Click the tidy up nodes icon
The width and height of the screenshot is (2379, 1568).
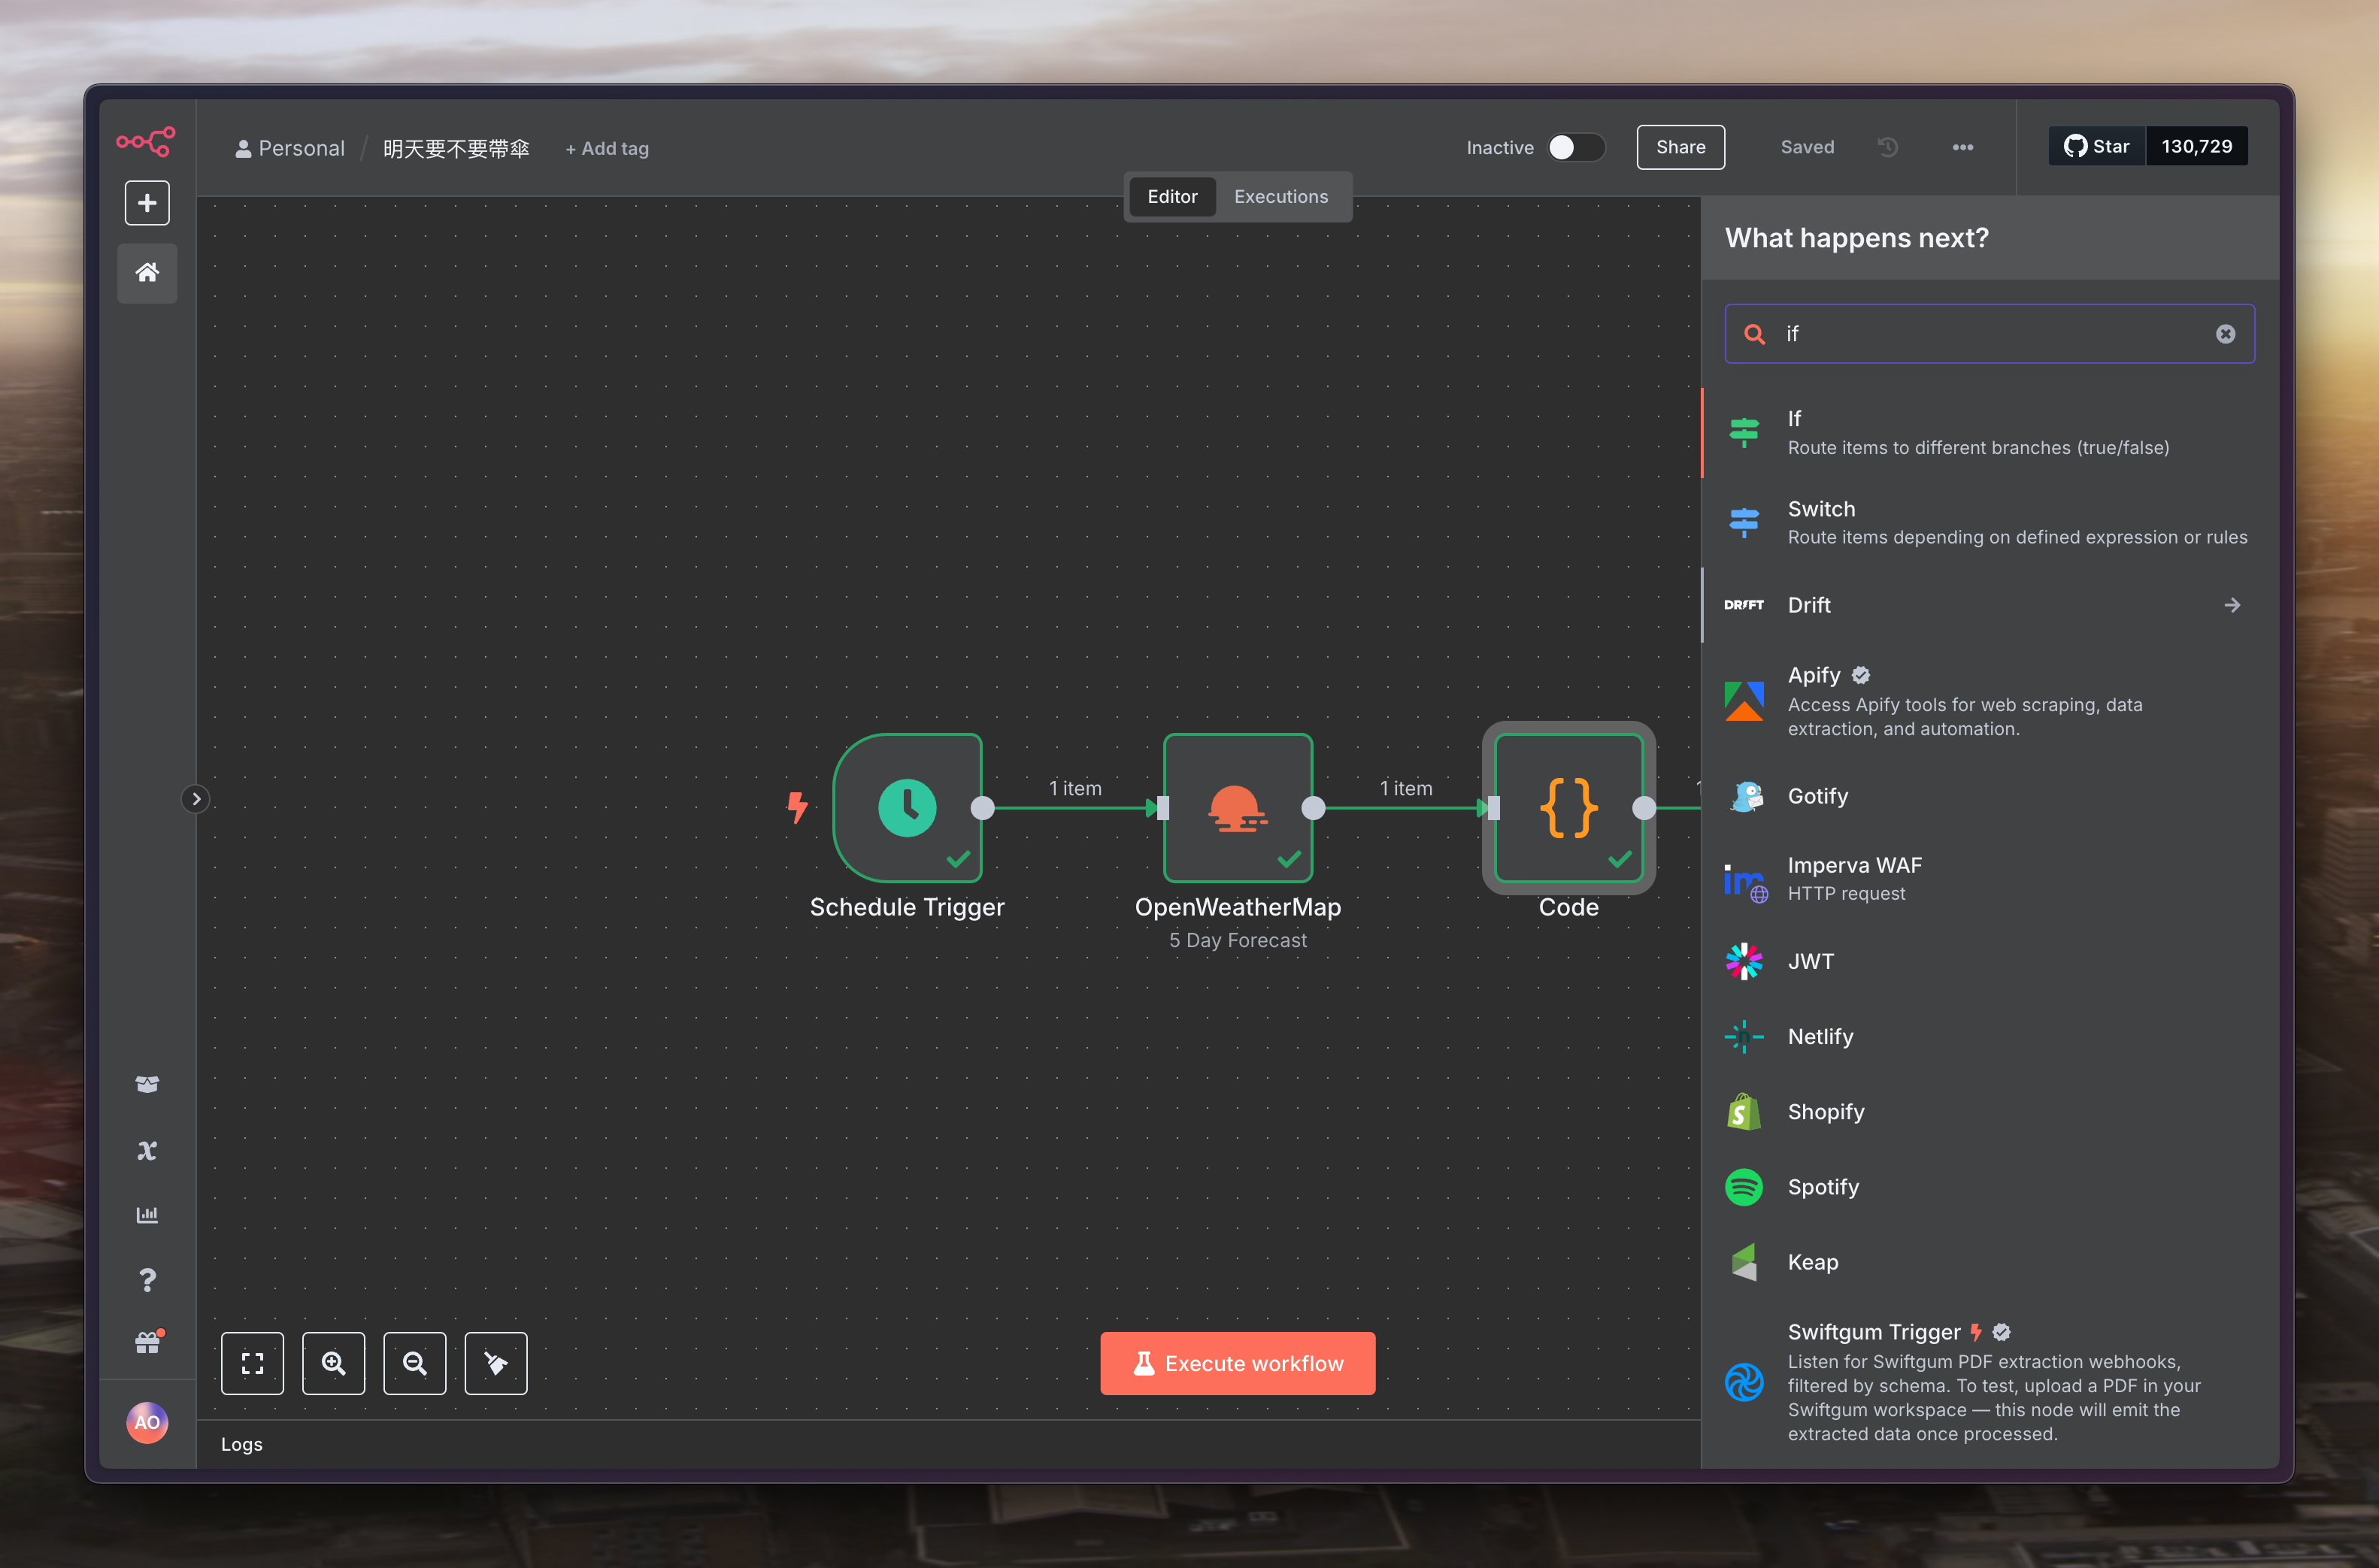coord(495,1363)
